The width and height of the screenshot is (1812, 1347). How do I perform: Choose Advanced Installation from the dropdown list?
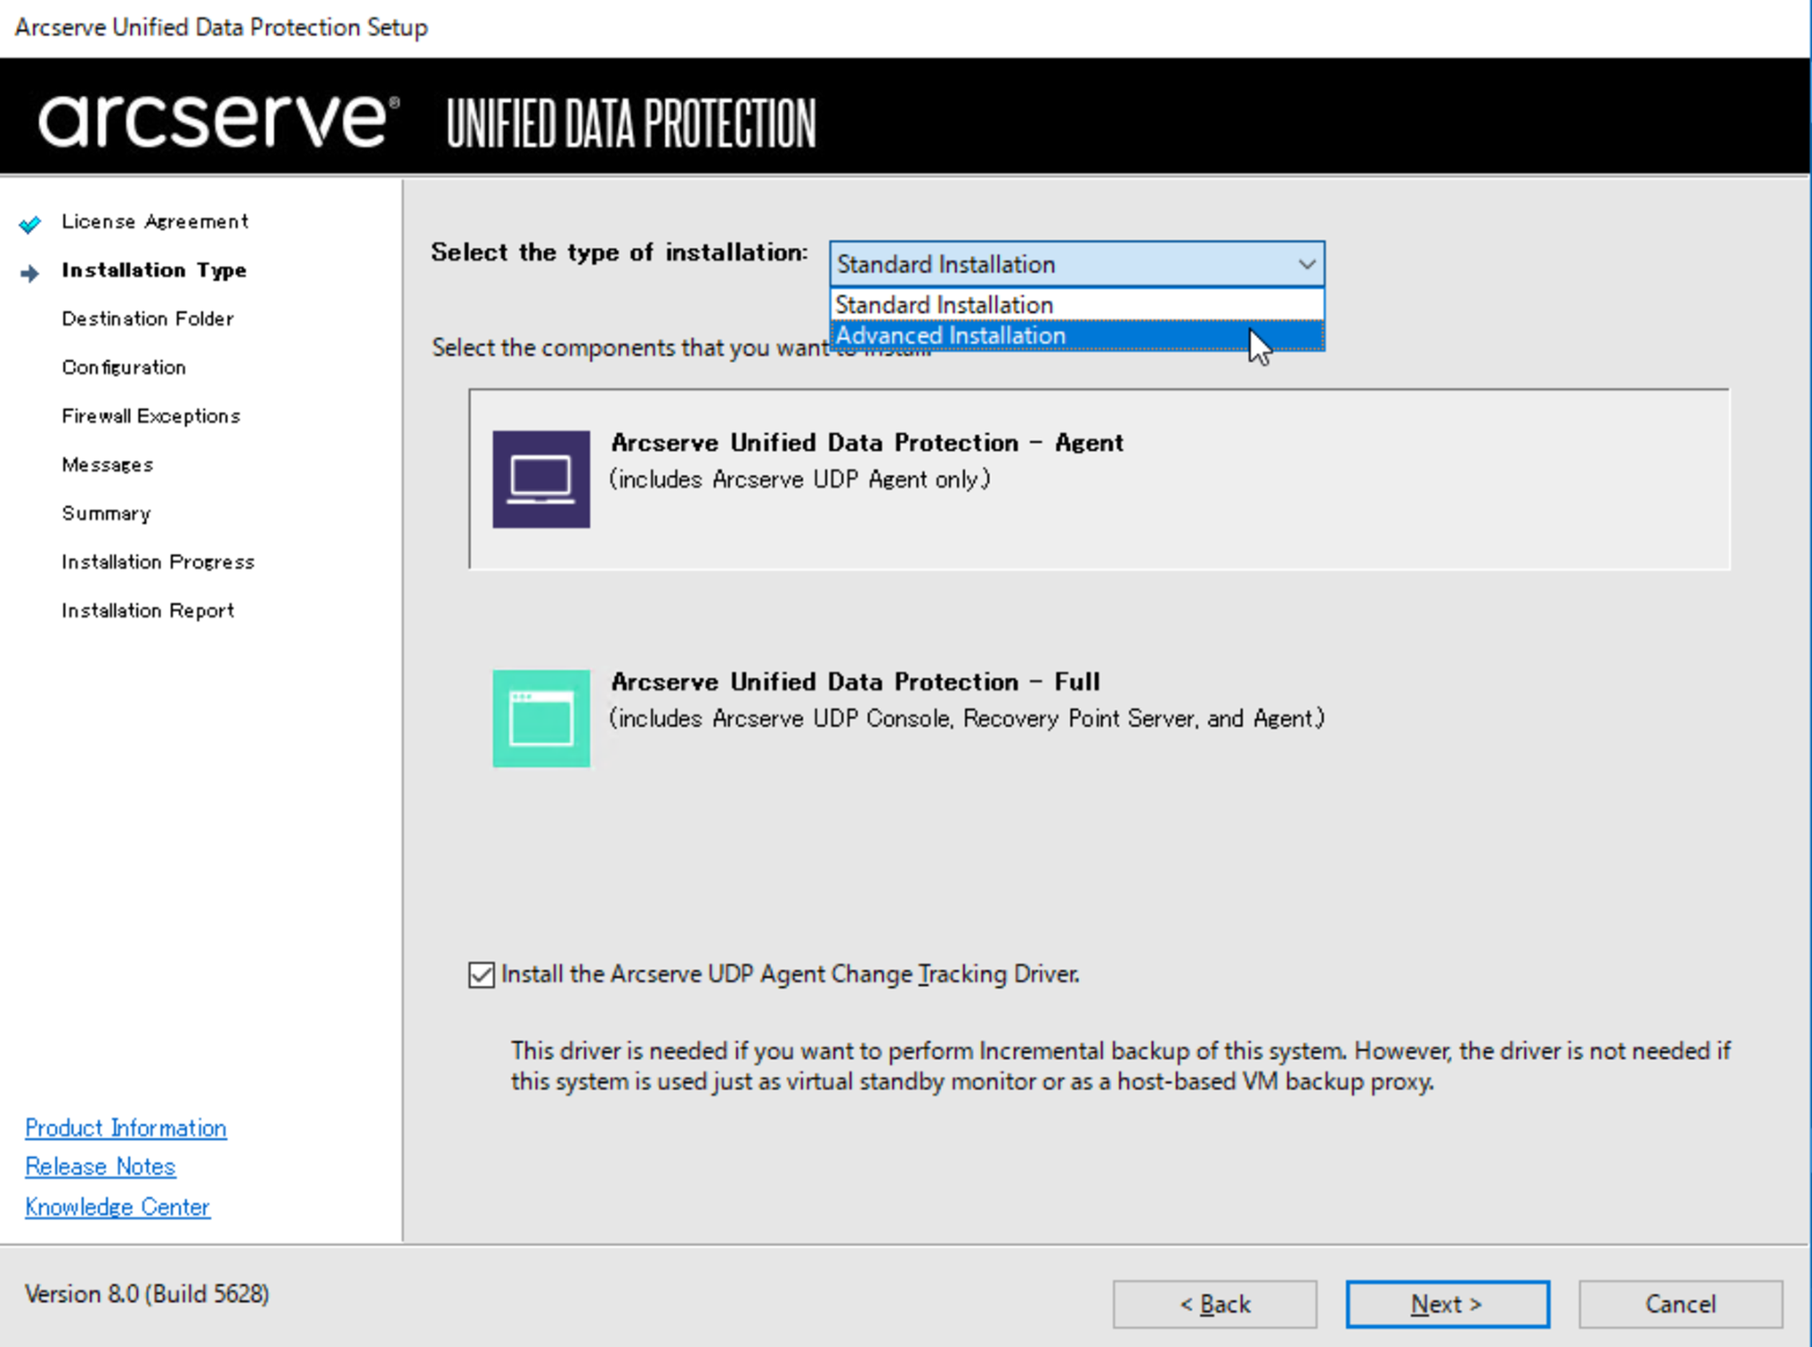click(x=1077, y=335)
